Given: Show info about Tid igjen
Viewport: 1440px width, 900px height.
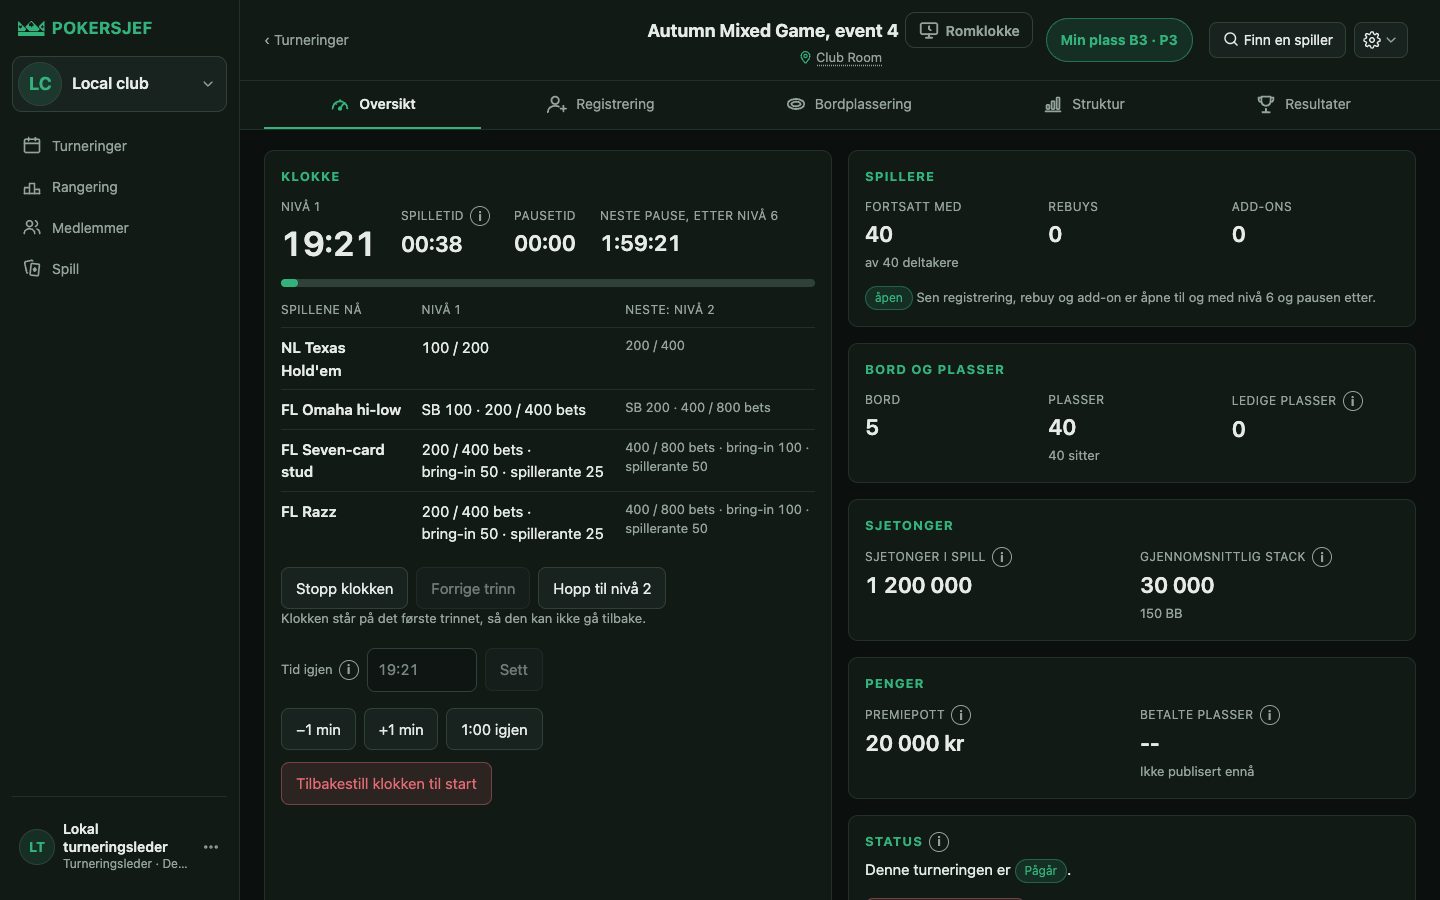Looking at the screenshot, I should pos(349,670).
